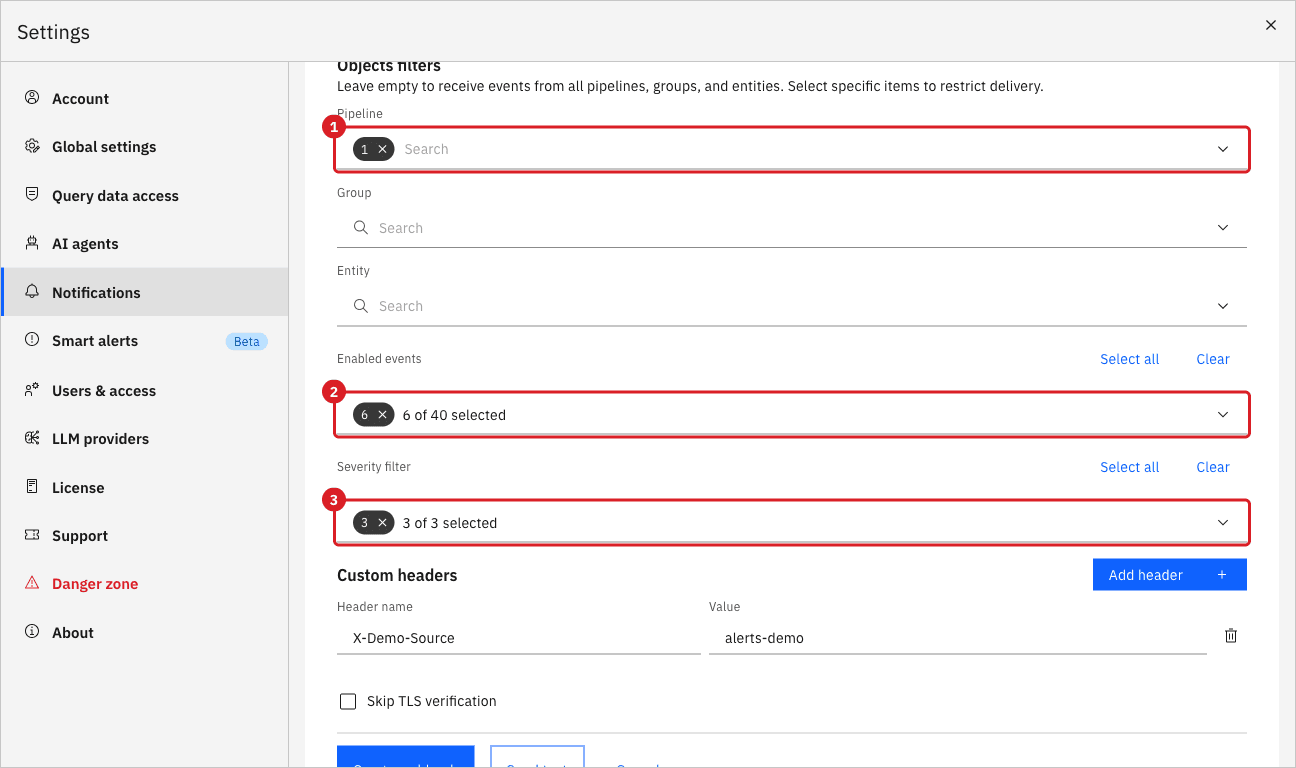The height and width of the screenshot is (768, 1296).
Task: Delete the X-Demo-Source header with trash icon
Action: (x=1231, y=636)
